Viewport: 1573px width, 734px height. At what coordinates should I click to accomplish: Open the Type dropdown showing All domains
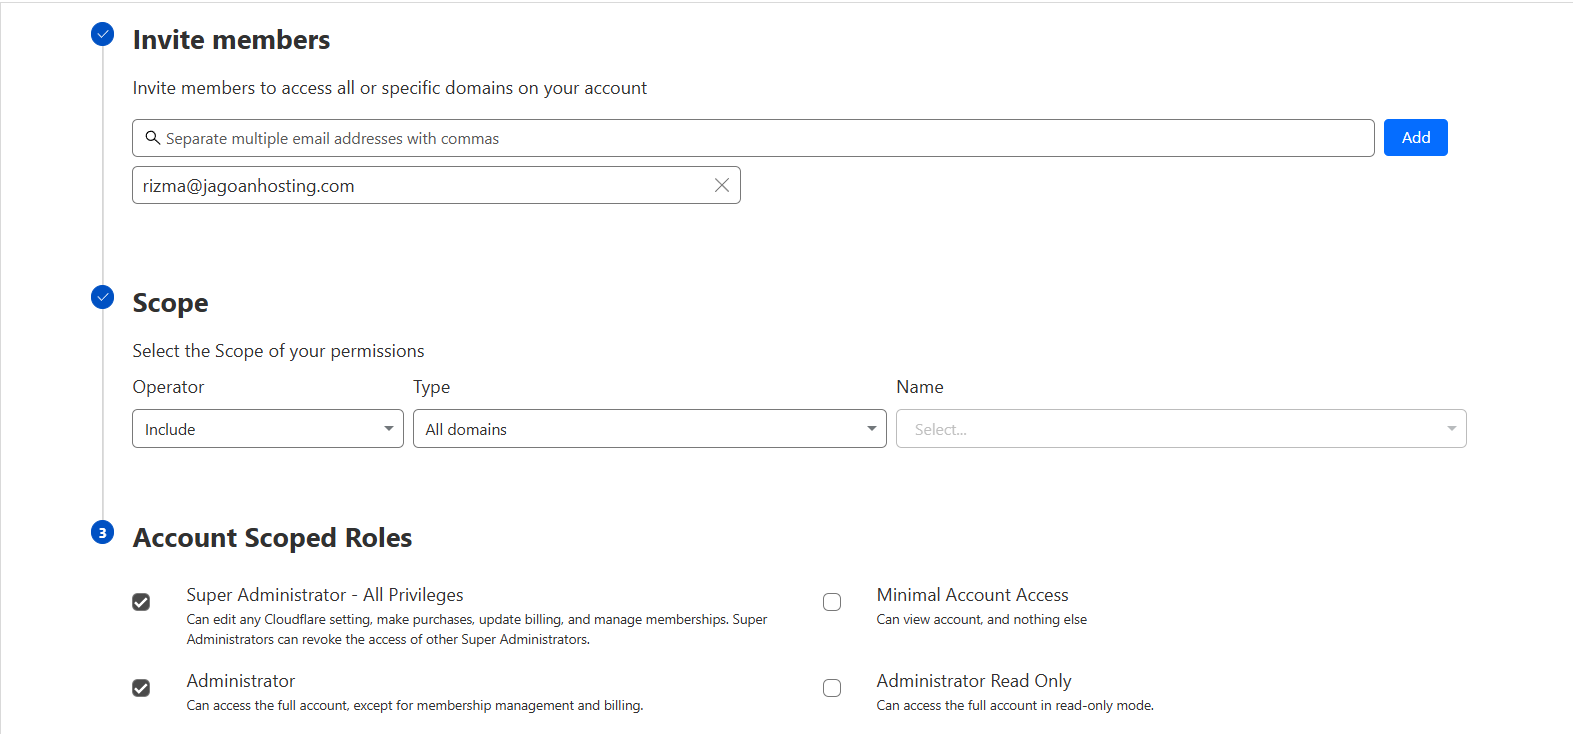click(650, 429)
